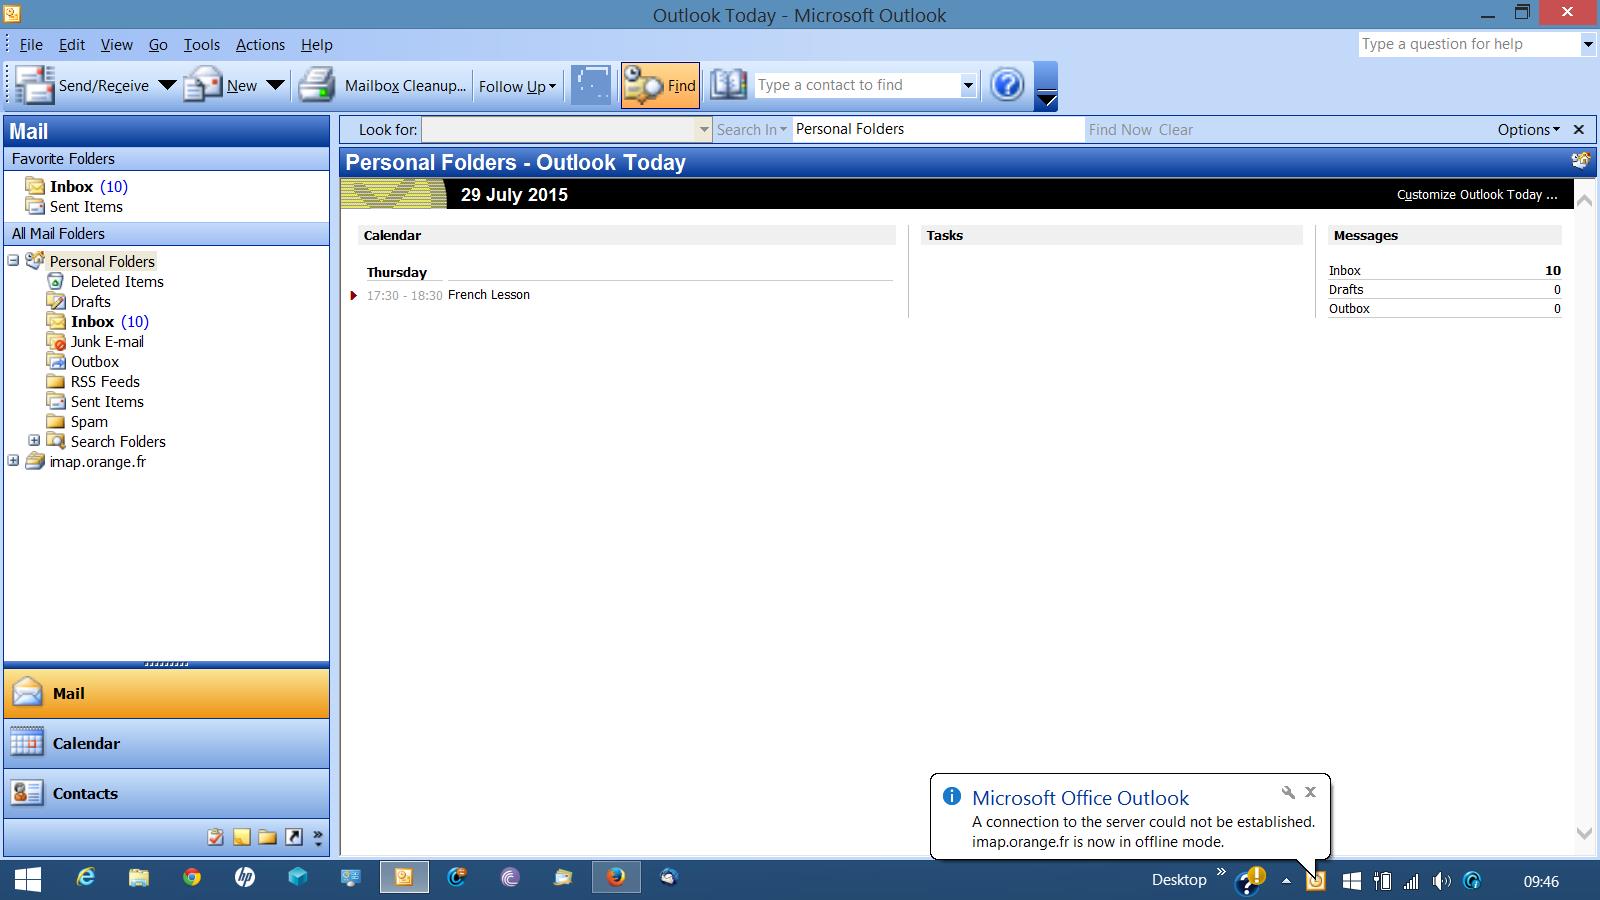Select the Mailbox Cleanup toolbar icon
The image size is (1600, 900).
pyautogui.click(x=317, y=85)
